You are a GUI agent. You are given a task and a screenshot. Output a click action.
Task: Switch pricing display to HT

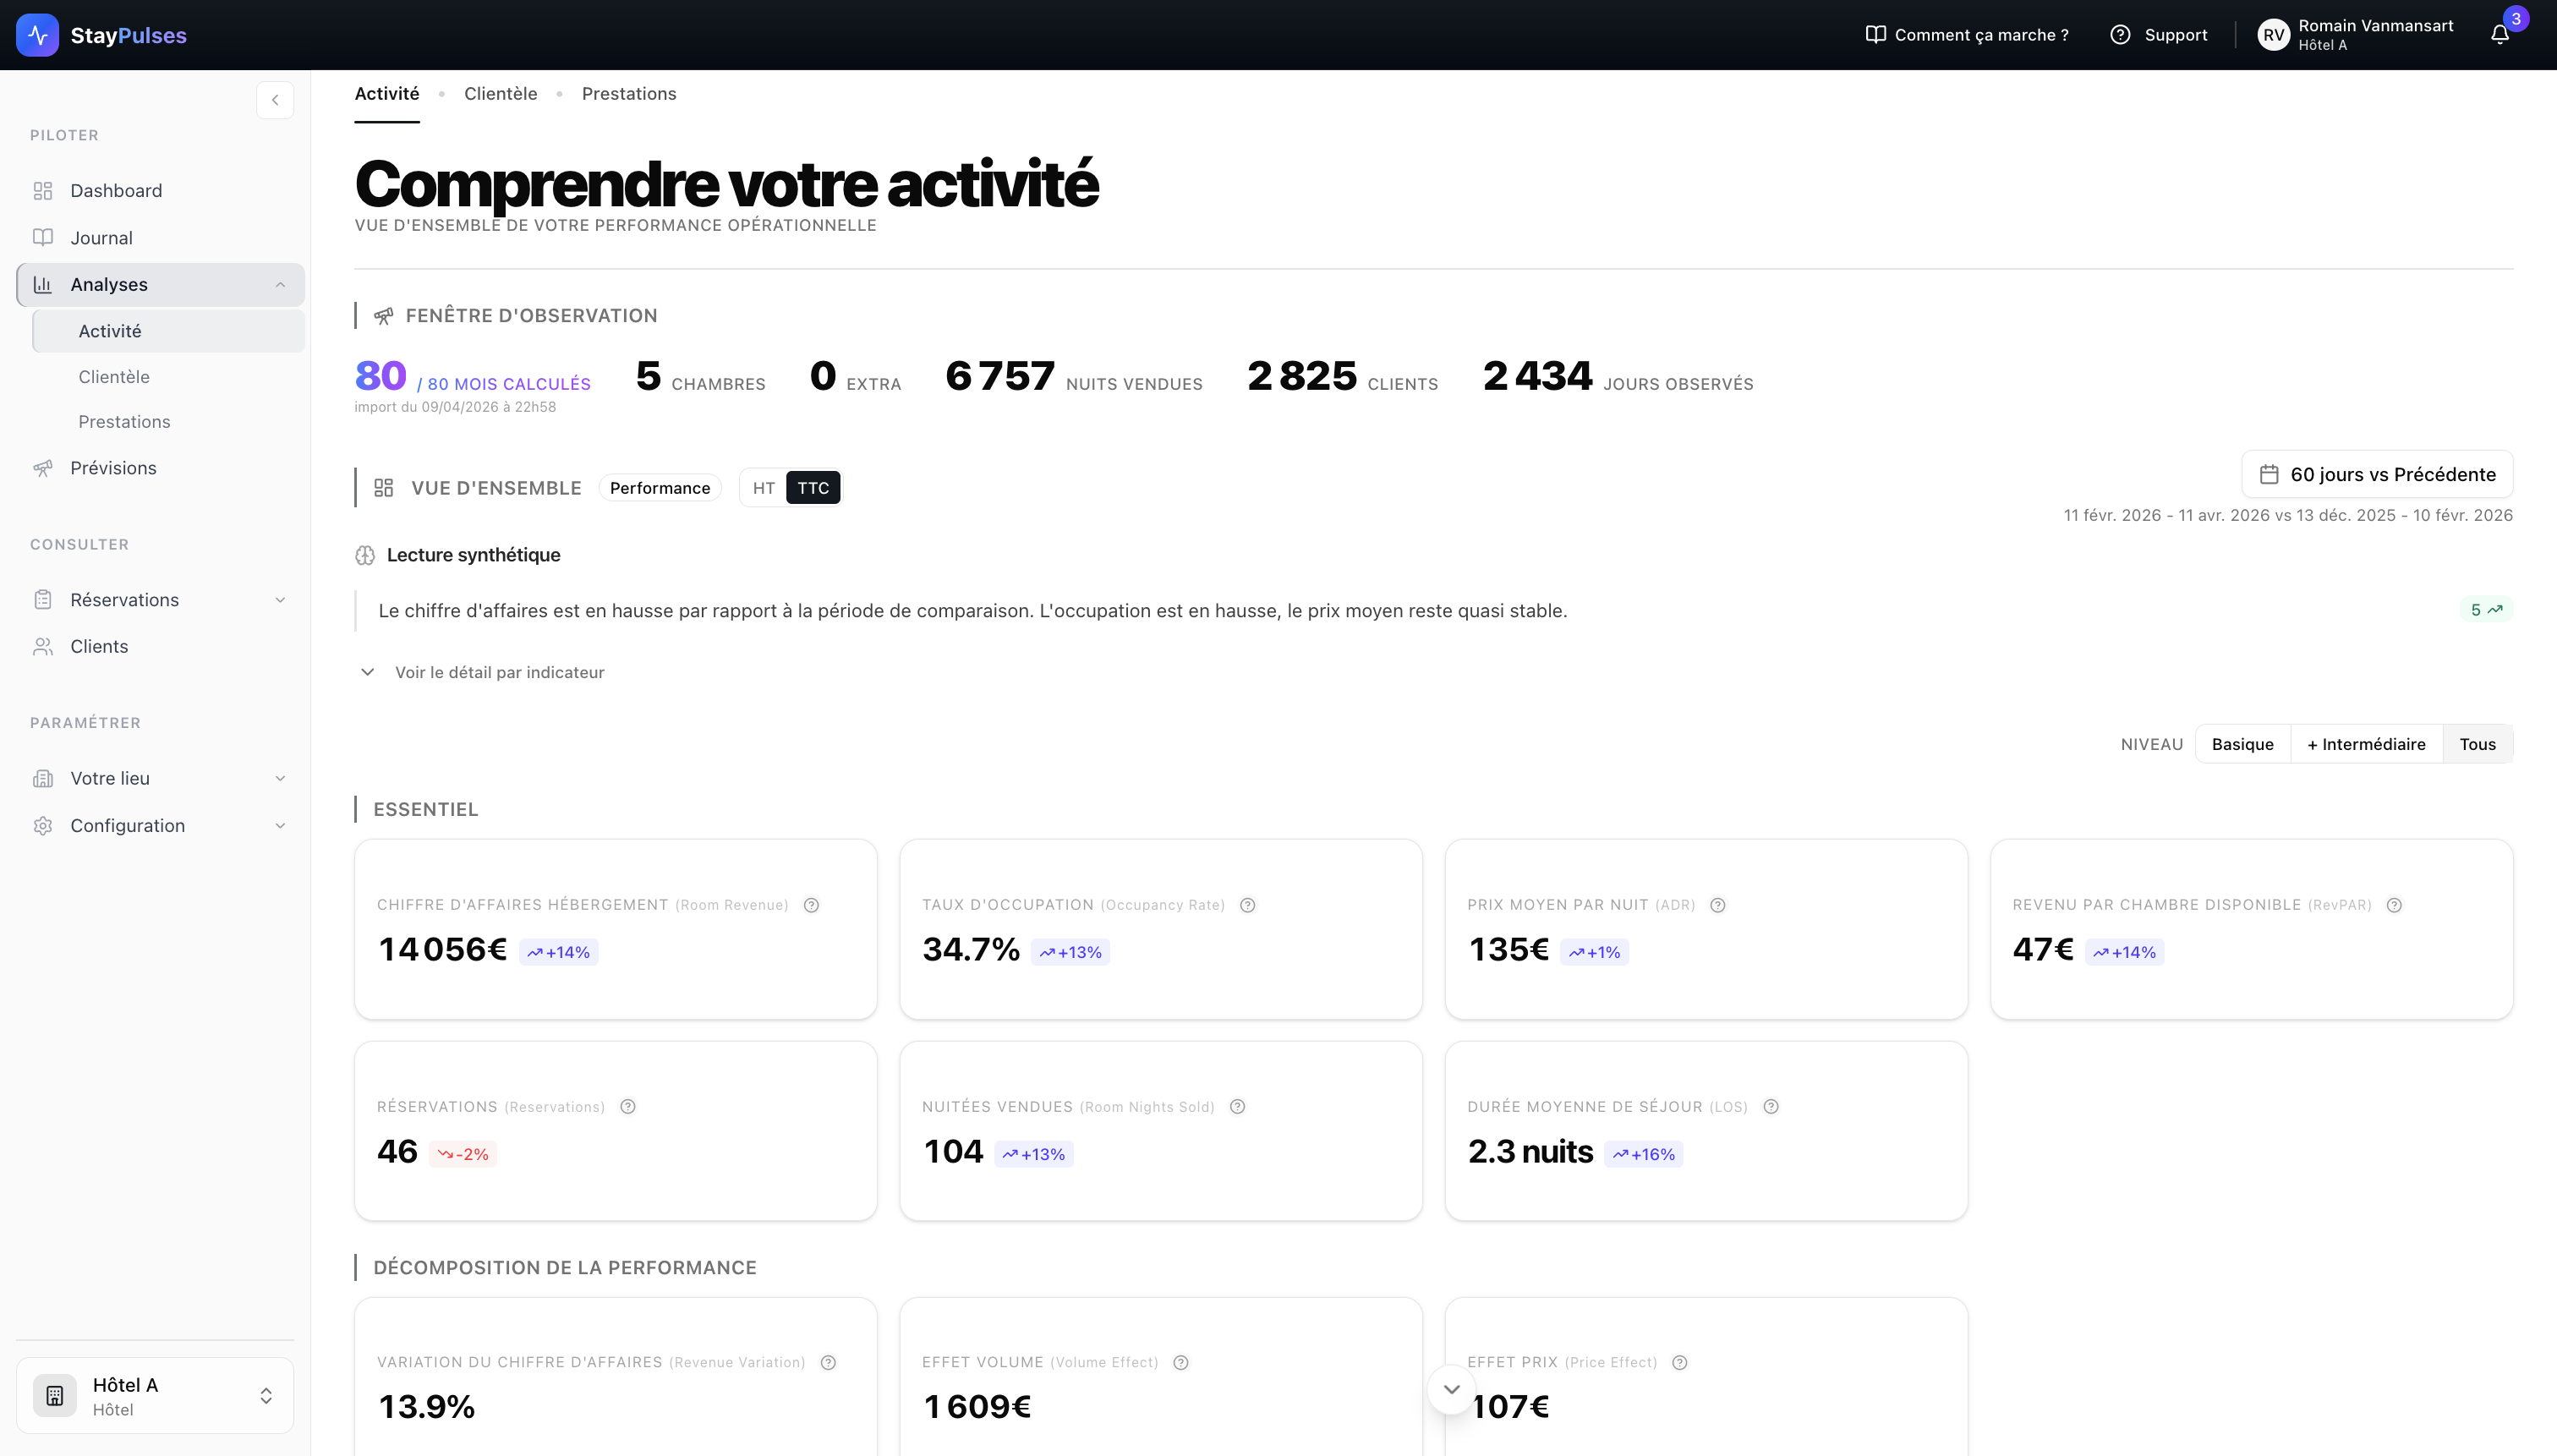tap(764, 487)
